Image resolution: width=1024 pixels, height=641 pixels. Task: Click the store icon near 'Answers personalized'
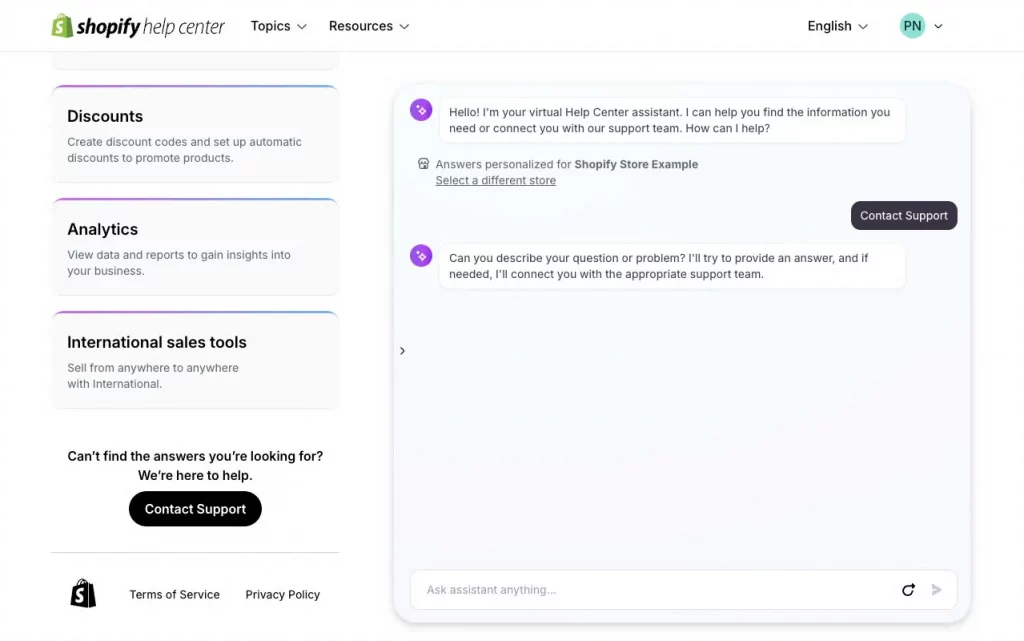(x=423, y=164)
